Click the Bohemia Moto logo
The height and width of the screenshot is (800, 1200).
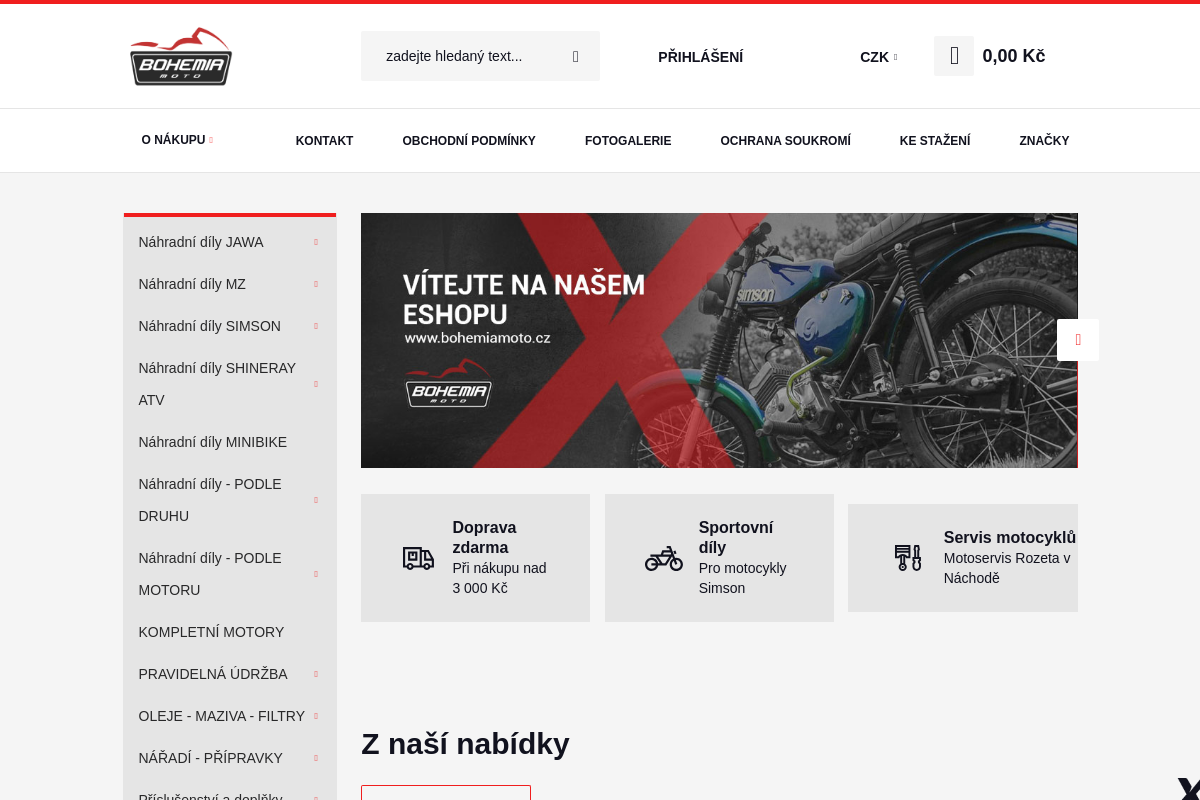coord(181,56)
